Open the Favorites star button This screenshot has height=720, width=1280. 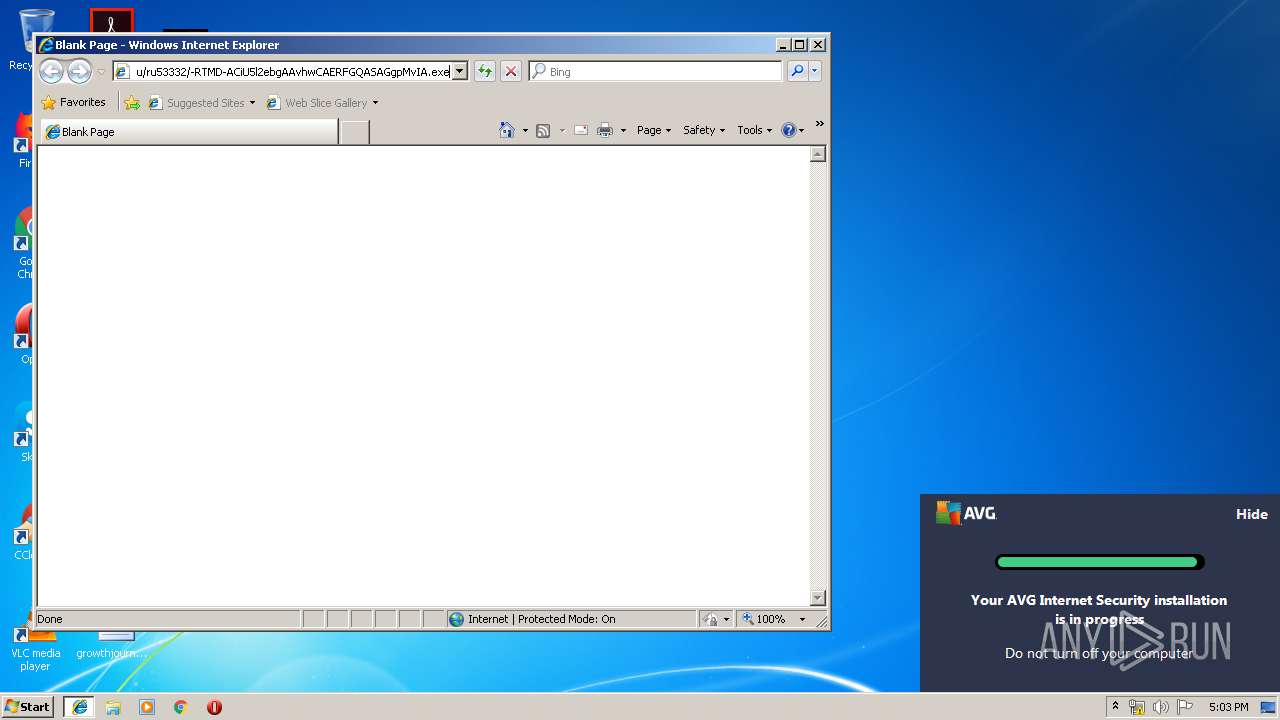pyautogui.click(x=74, y=102)
